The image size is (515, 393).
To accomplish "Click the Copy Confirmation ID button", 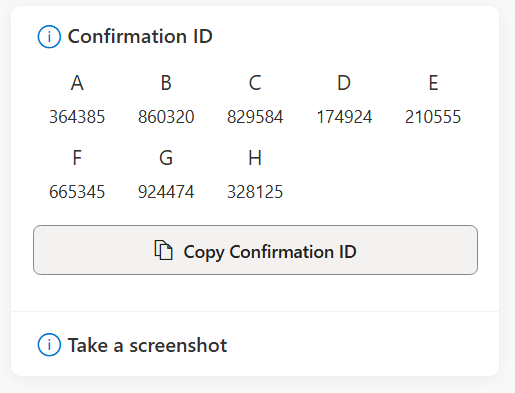I will click(x=255, y=250).
